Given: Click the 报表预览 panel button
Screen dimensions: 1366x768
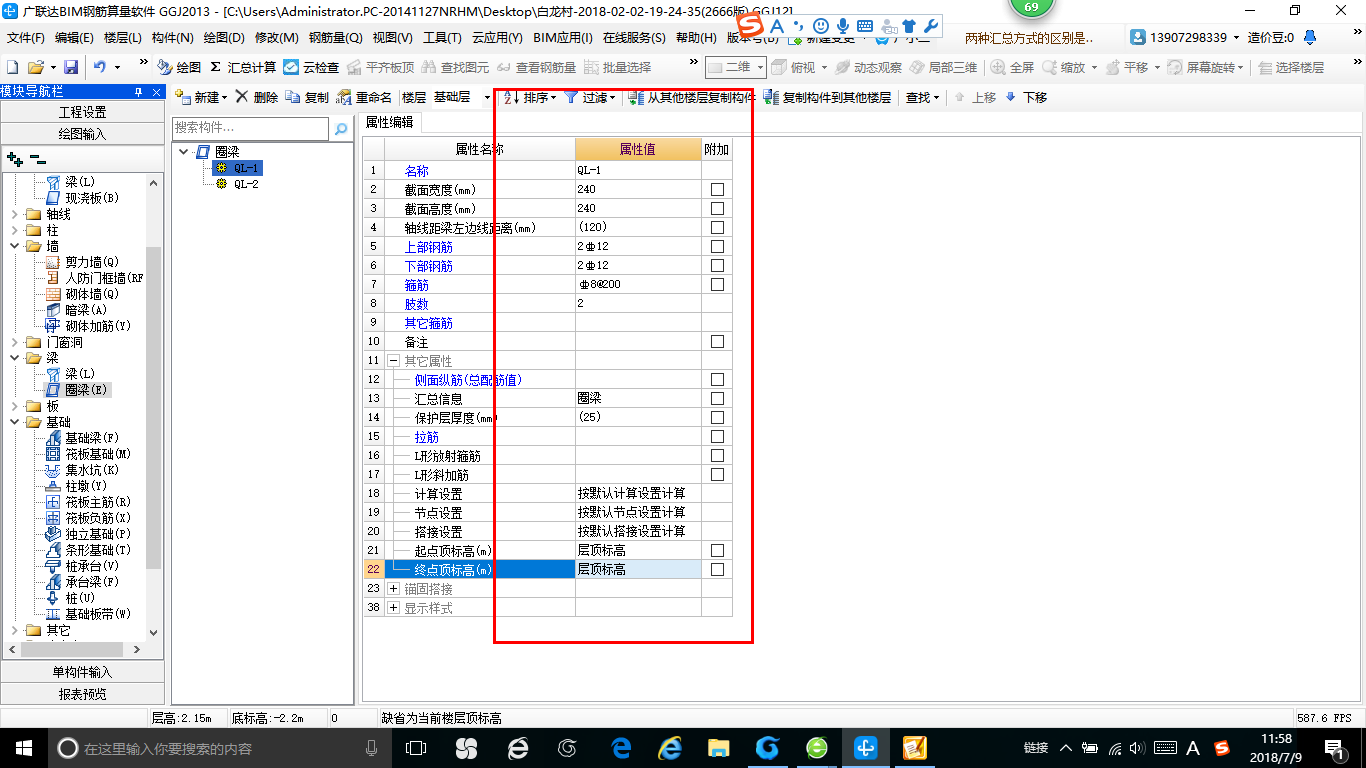Looking at the screenshot, I should click(82, 694).
